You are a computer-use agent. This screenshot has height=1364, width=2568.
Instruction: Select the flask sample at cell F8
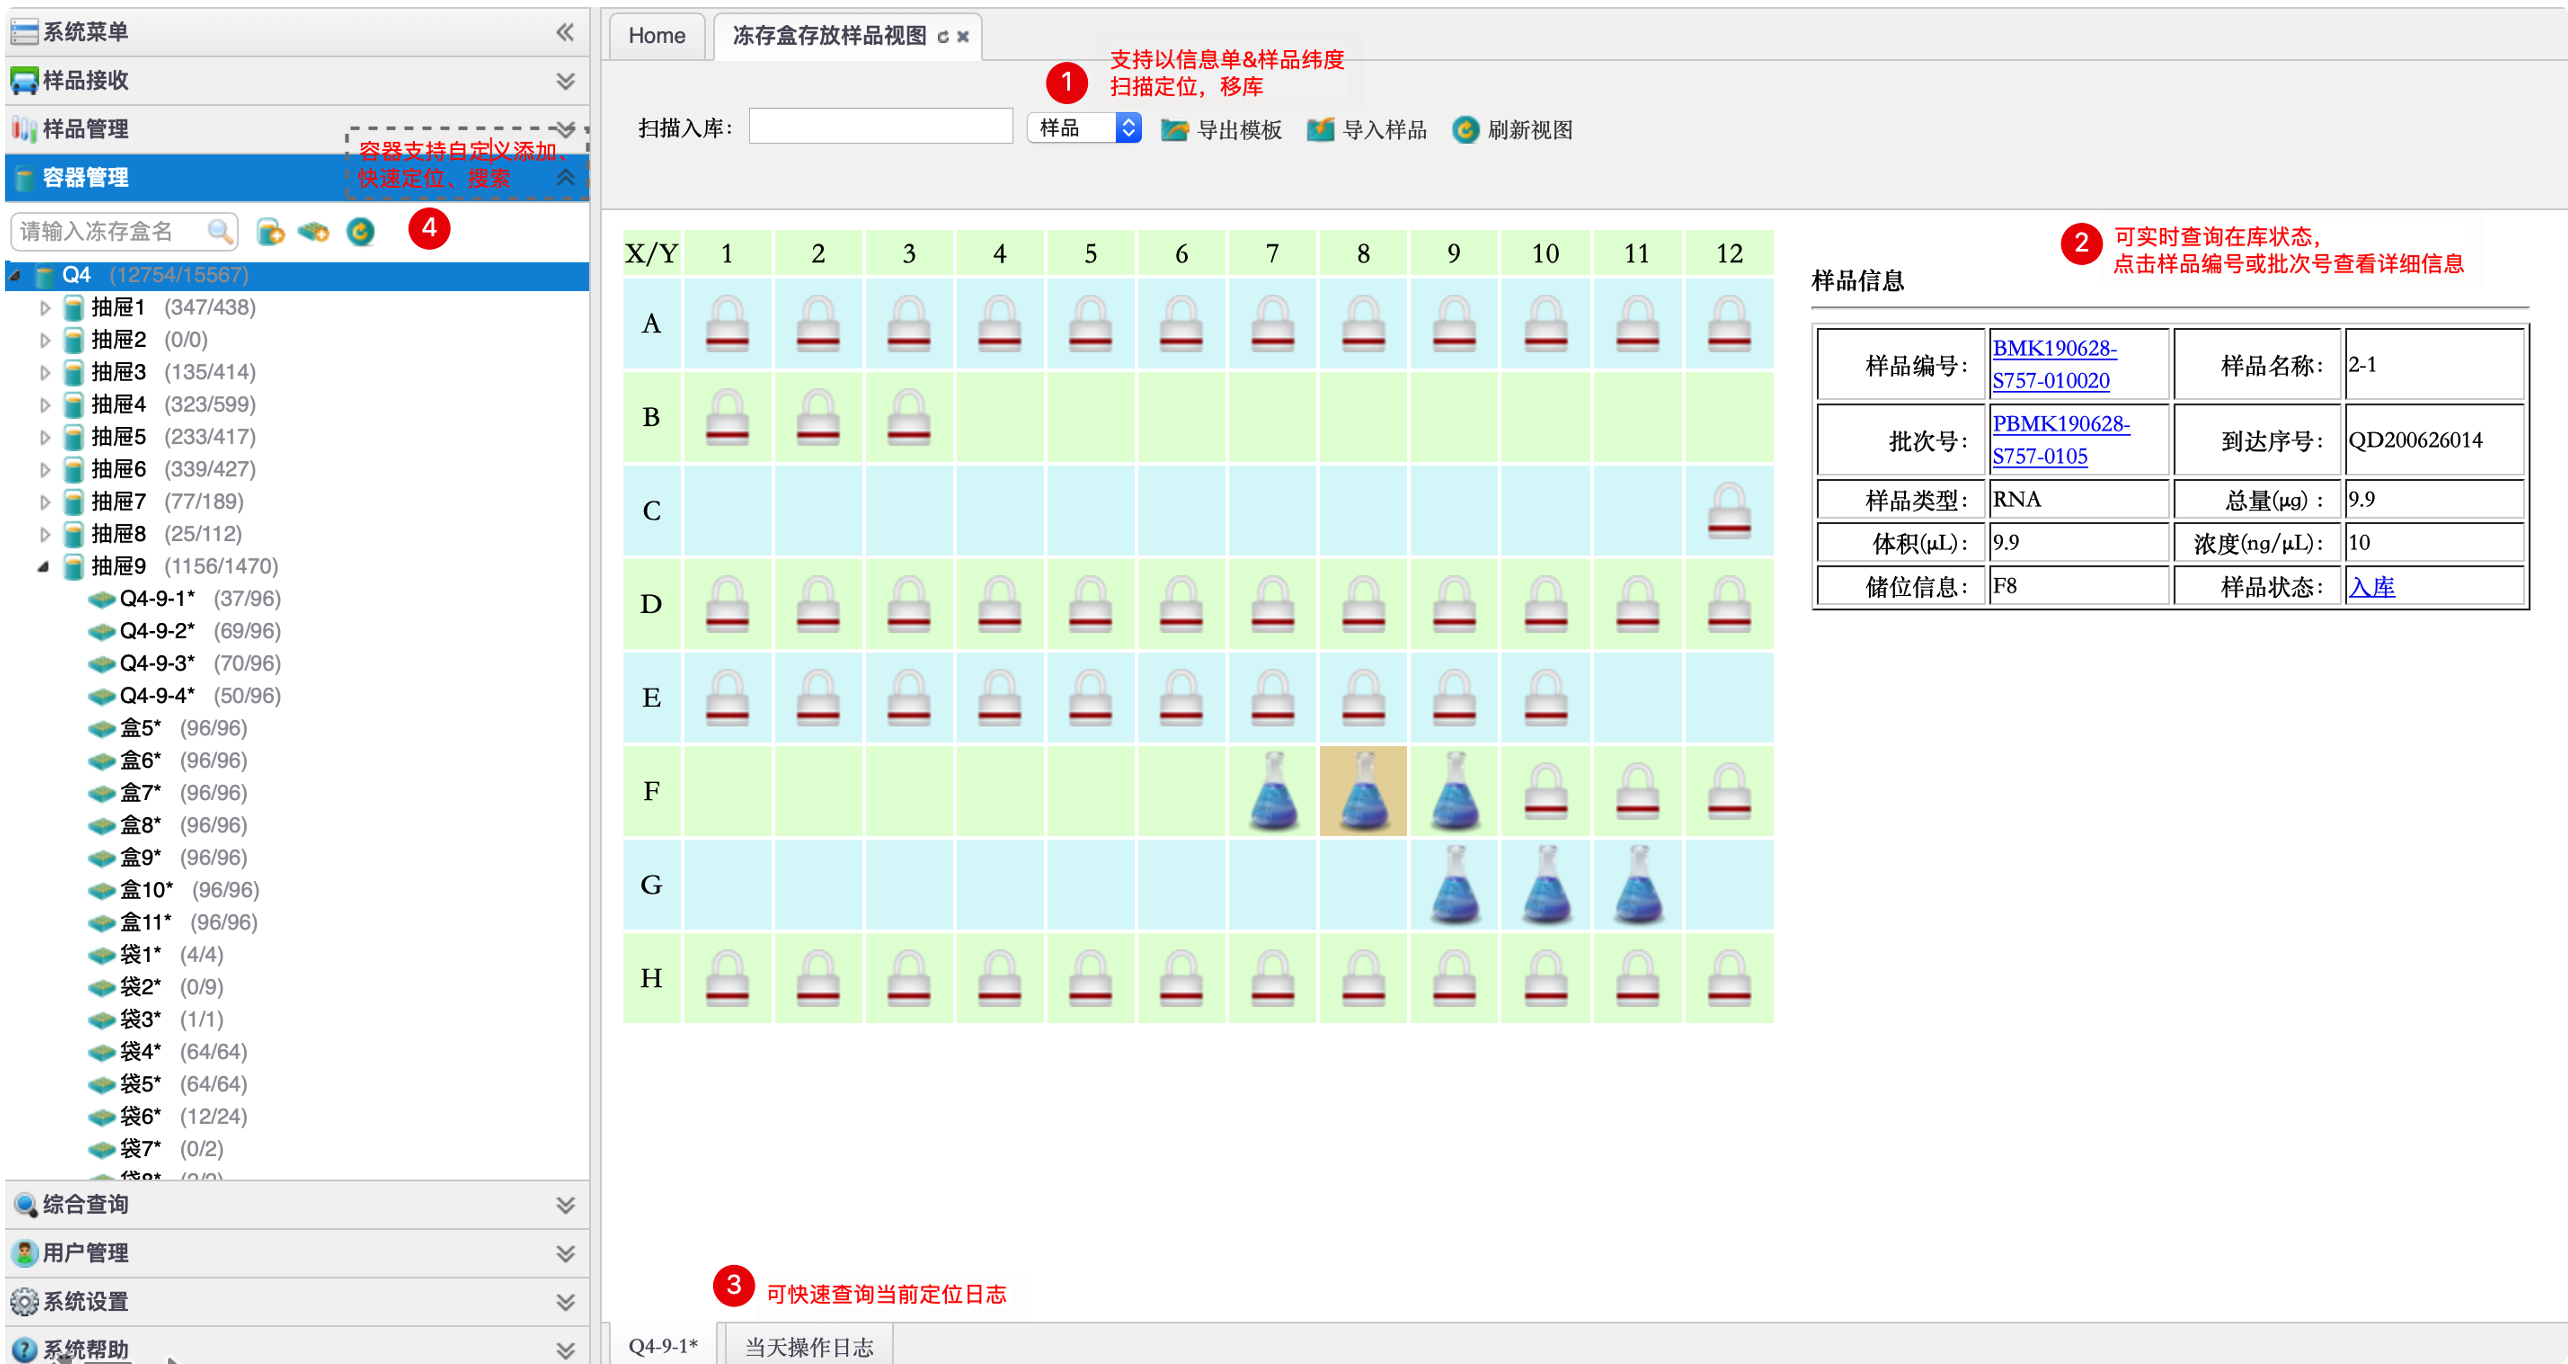[1363, 791]
